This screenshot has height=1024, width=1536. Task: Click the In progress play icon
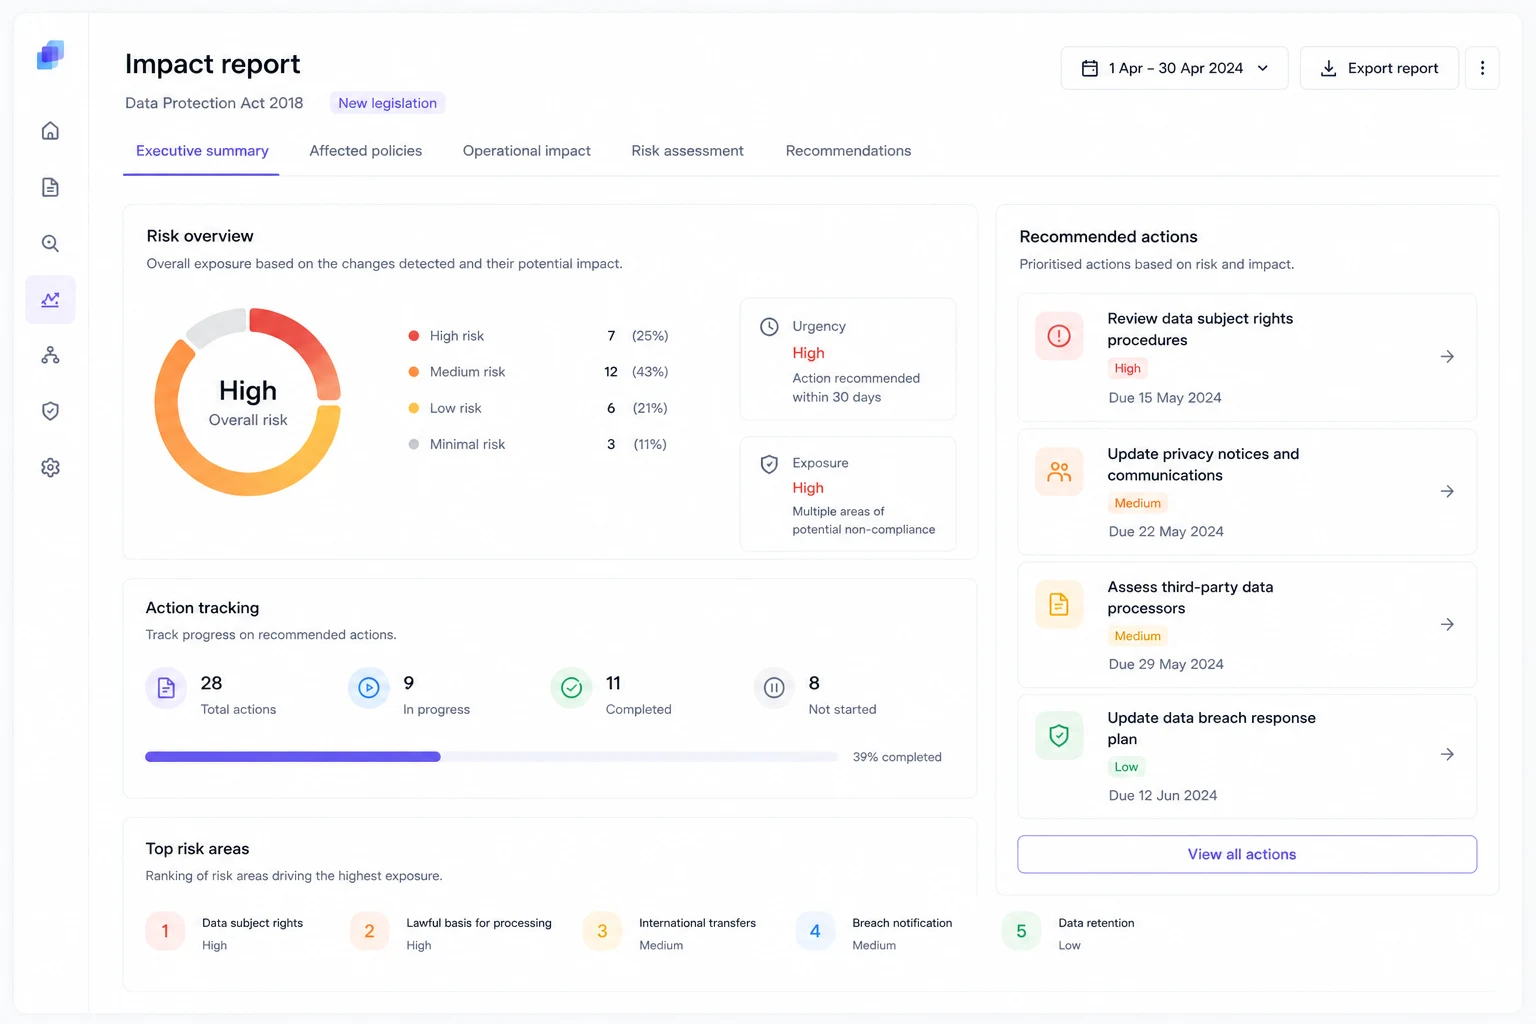[369, 688]
